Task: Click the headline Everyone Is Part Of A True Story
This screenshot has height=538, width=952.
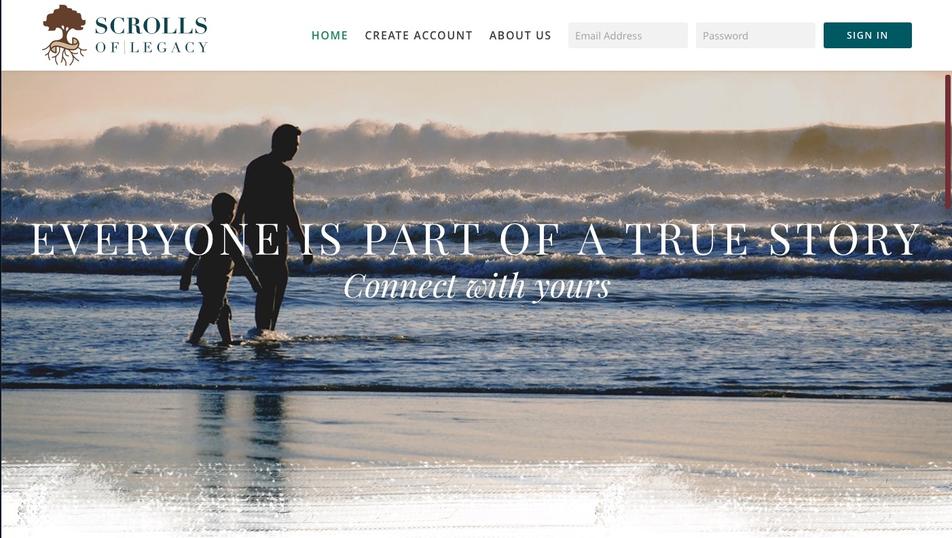Action: tap(476, 239)
